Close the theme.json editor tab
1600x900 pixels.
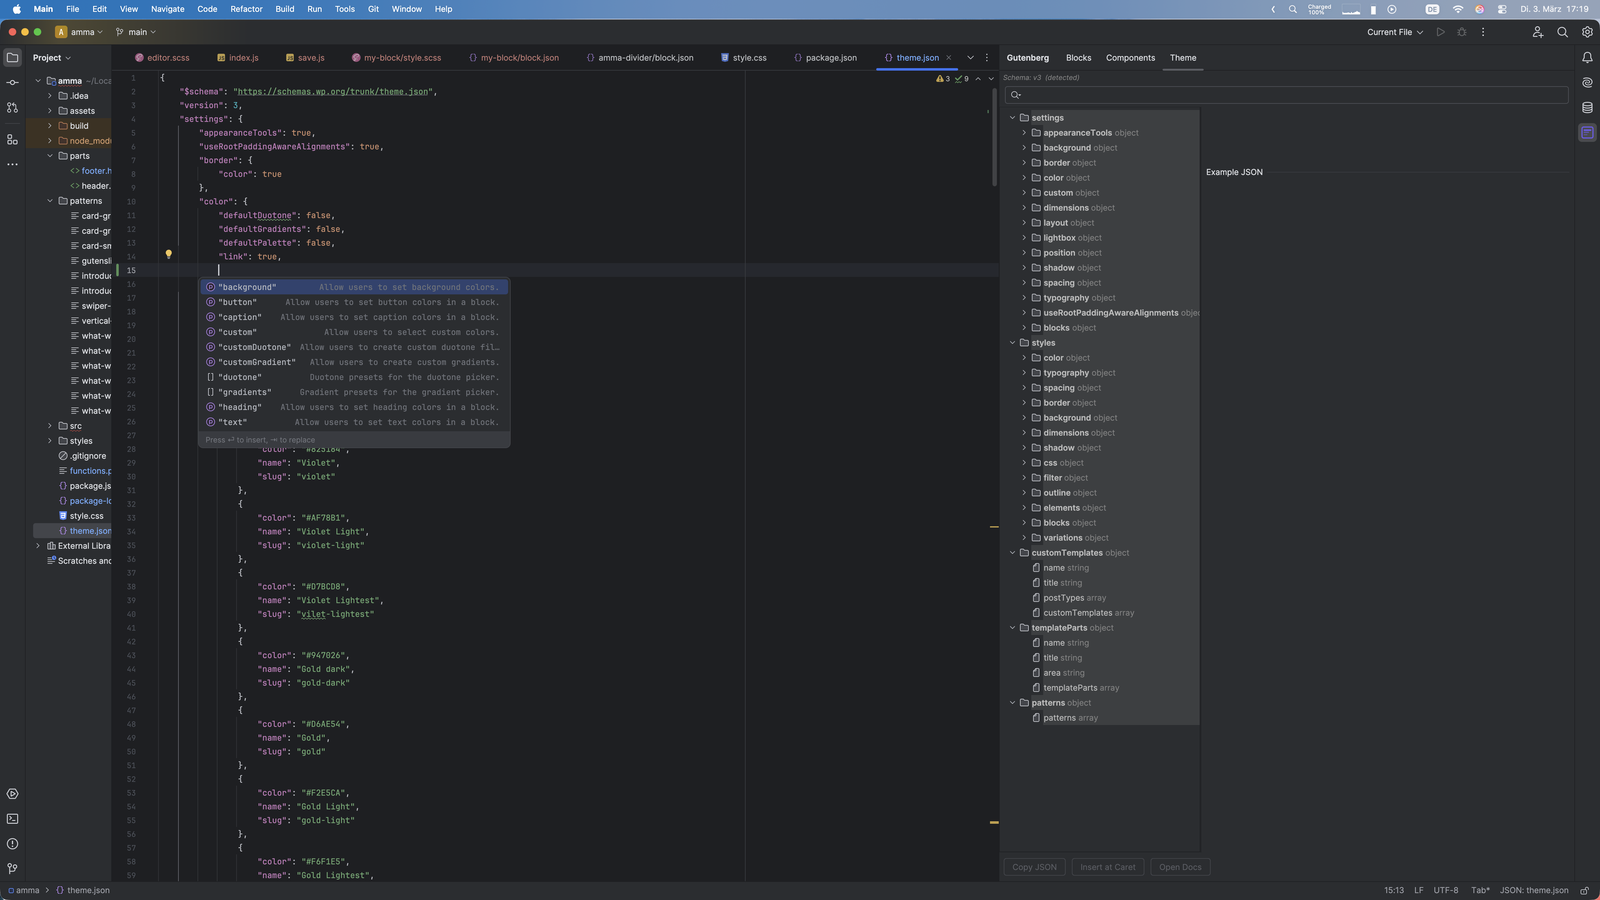(x=949, y=58)
